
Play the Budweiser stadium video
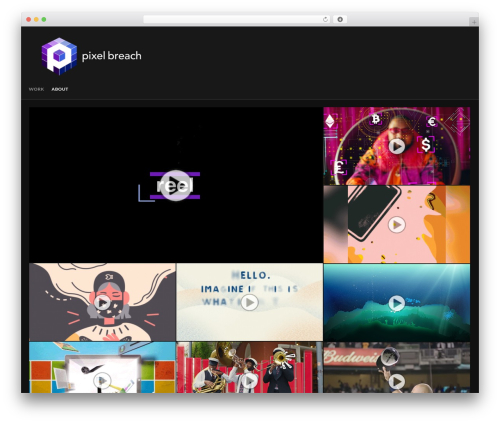(397, 381)
